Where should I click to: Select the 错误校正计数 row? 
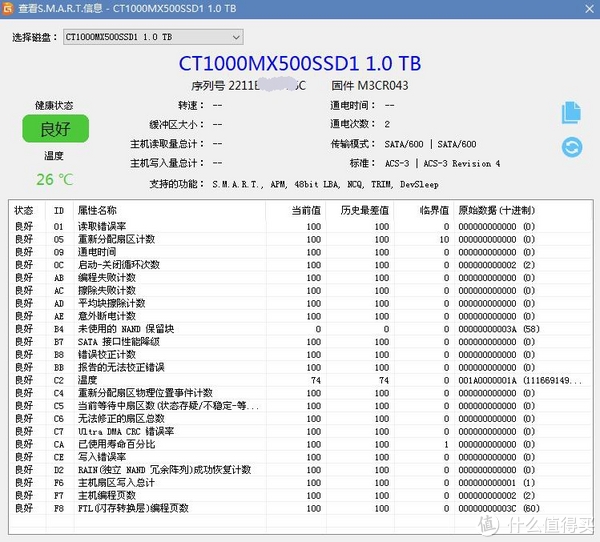[300, 355]
